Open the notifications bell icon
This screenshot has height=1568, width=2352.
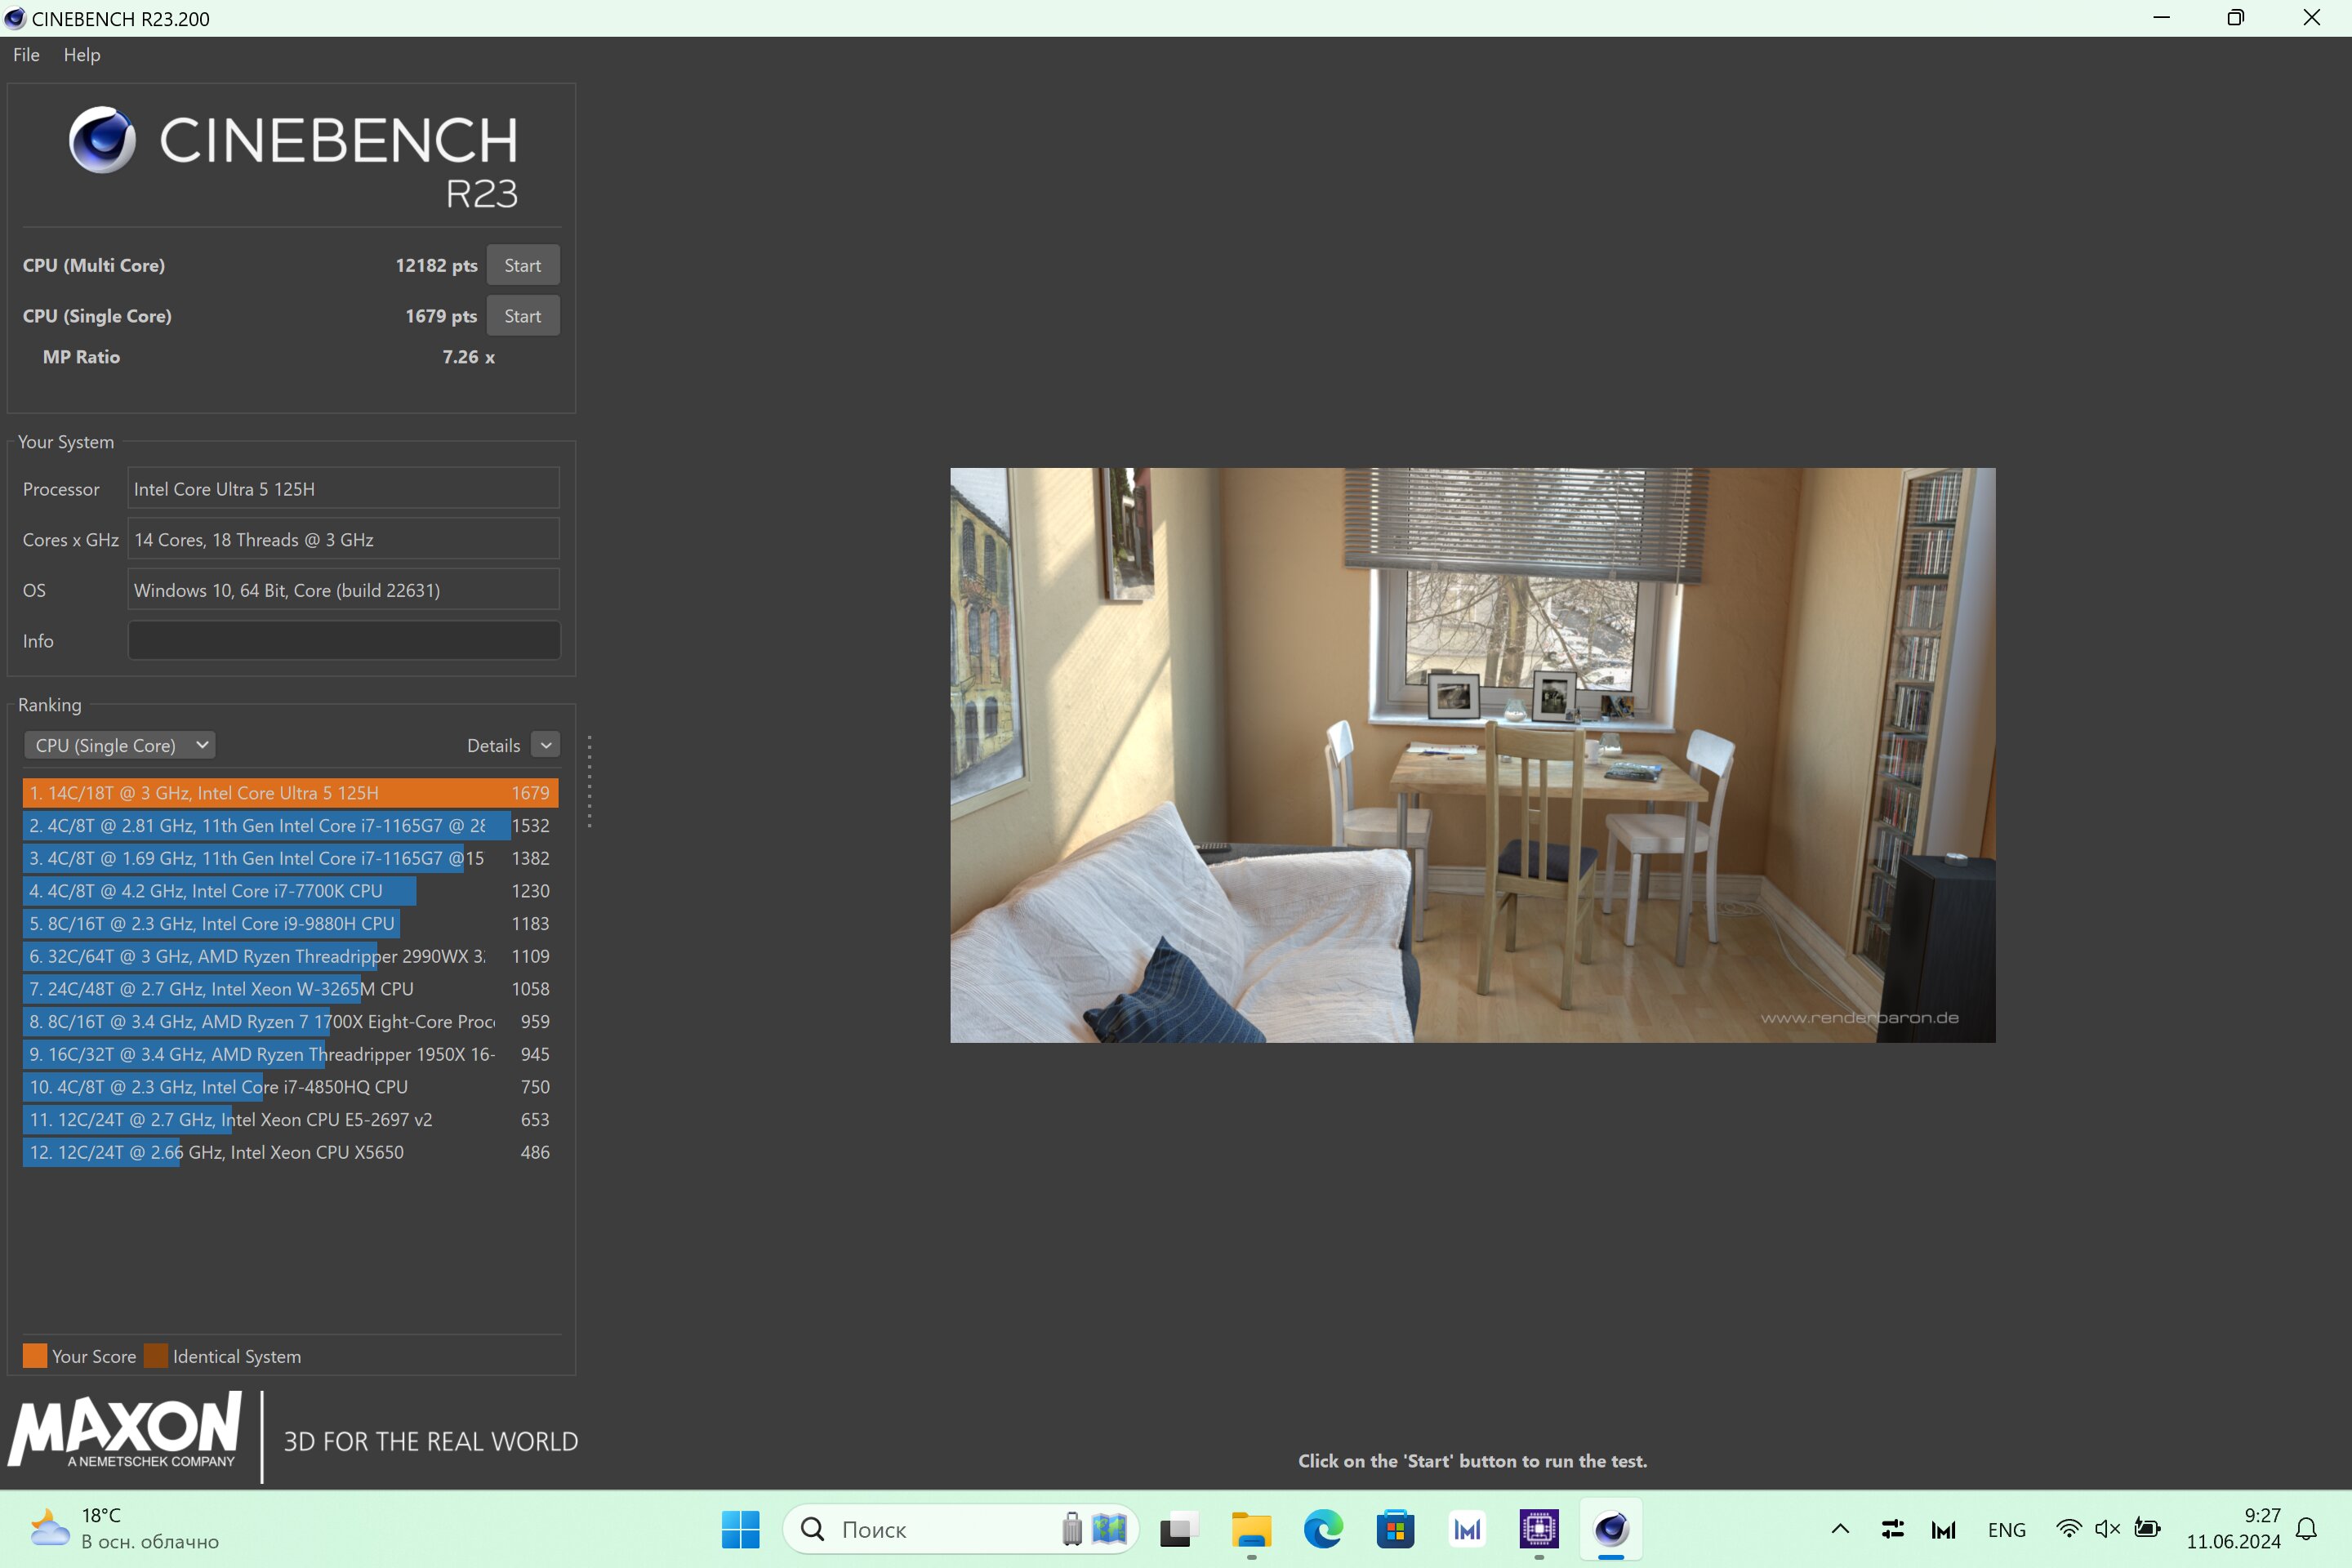pyautogui.click(x=2306, y=1529)
